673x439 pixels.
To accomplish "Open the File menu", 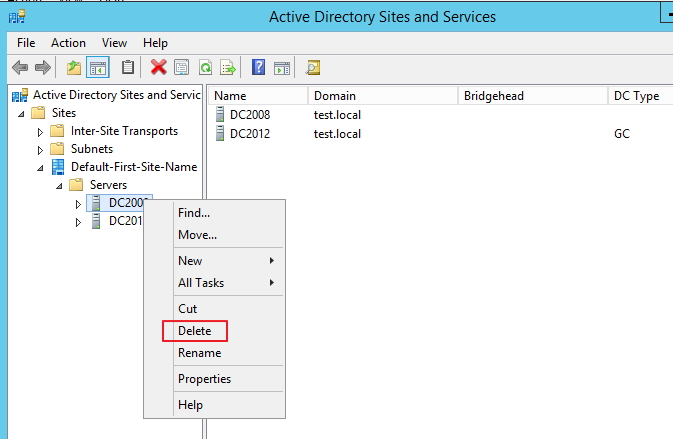I will (26, 43).
